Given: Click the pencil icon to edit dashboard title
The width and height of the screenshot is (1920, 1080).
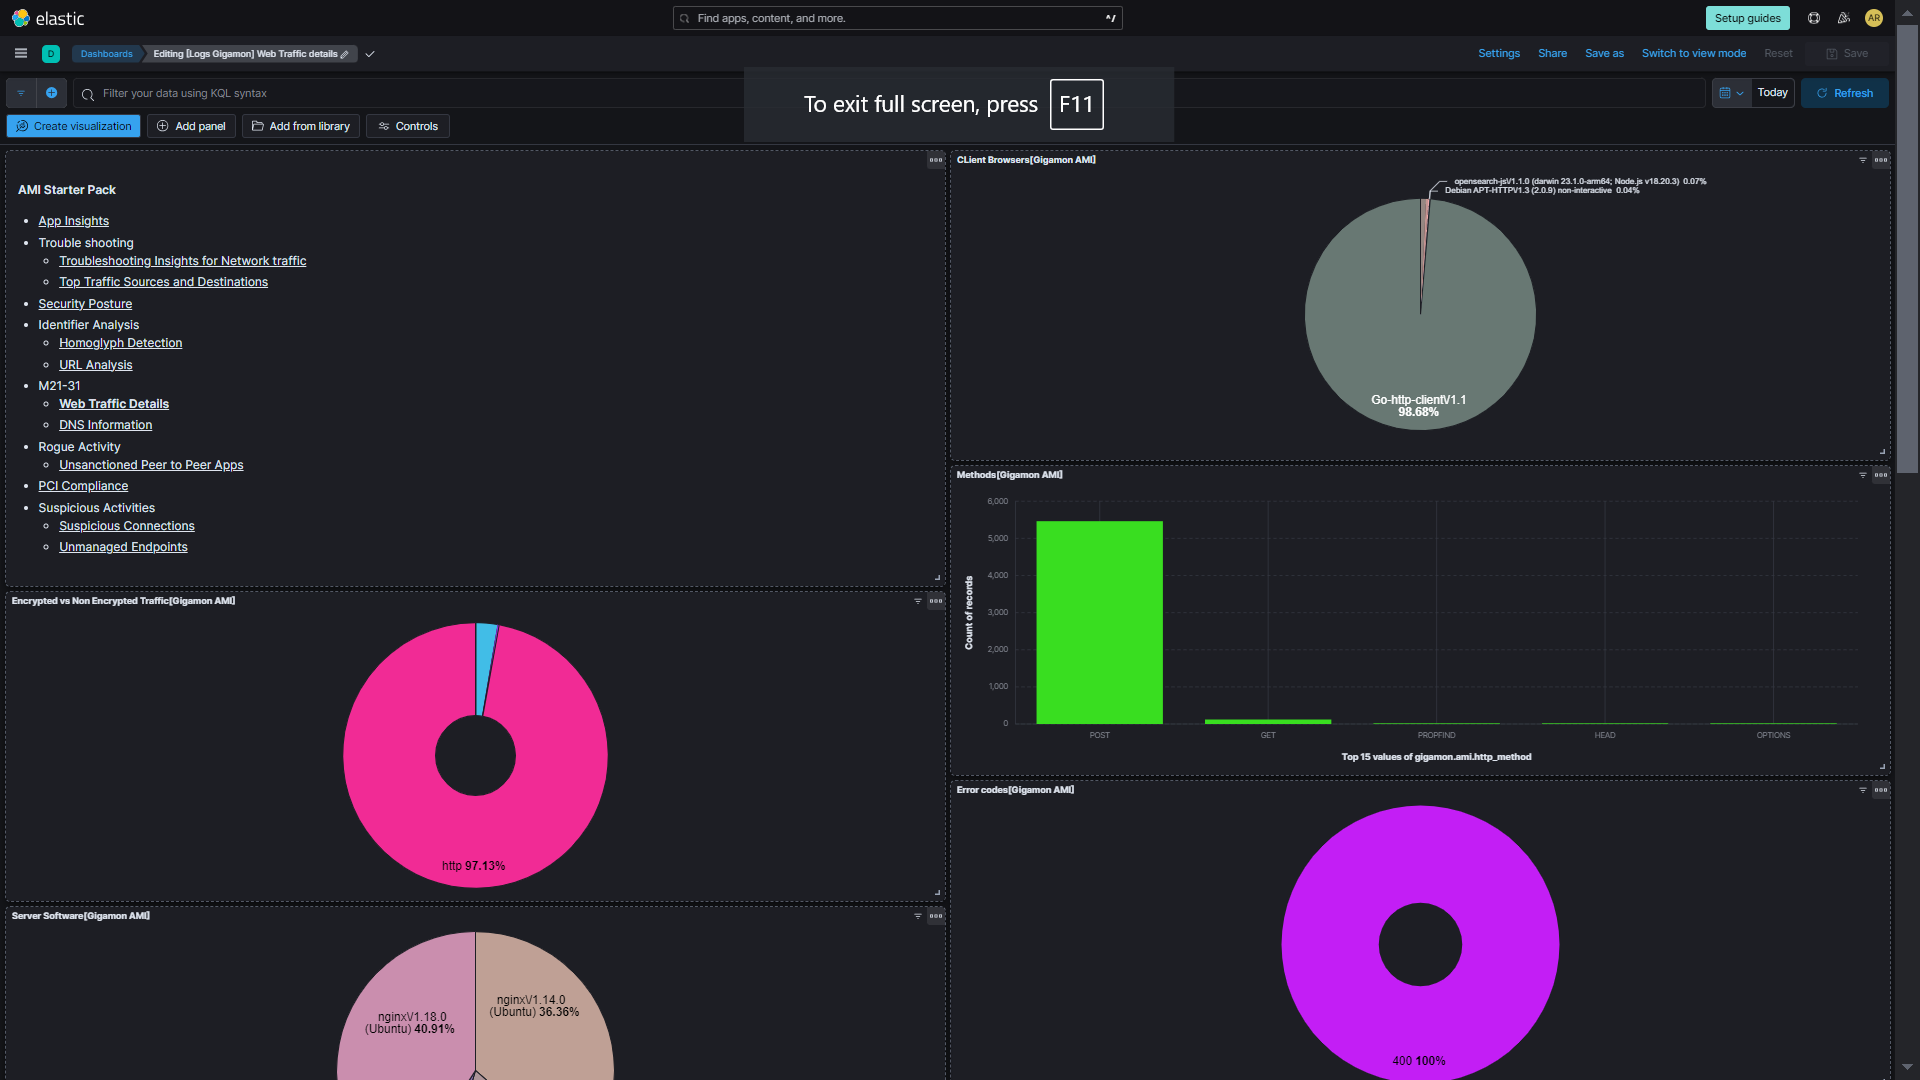Looking at the screenshot, I should [x=346, y=54].
